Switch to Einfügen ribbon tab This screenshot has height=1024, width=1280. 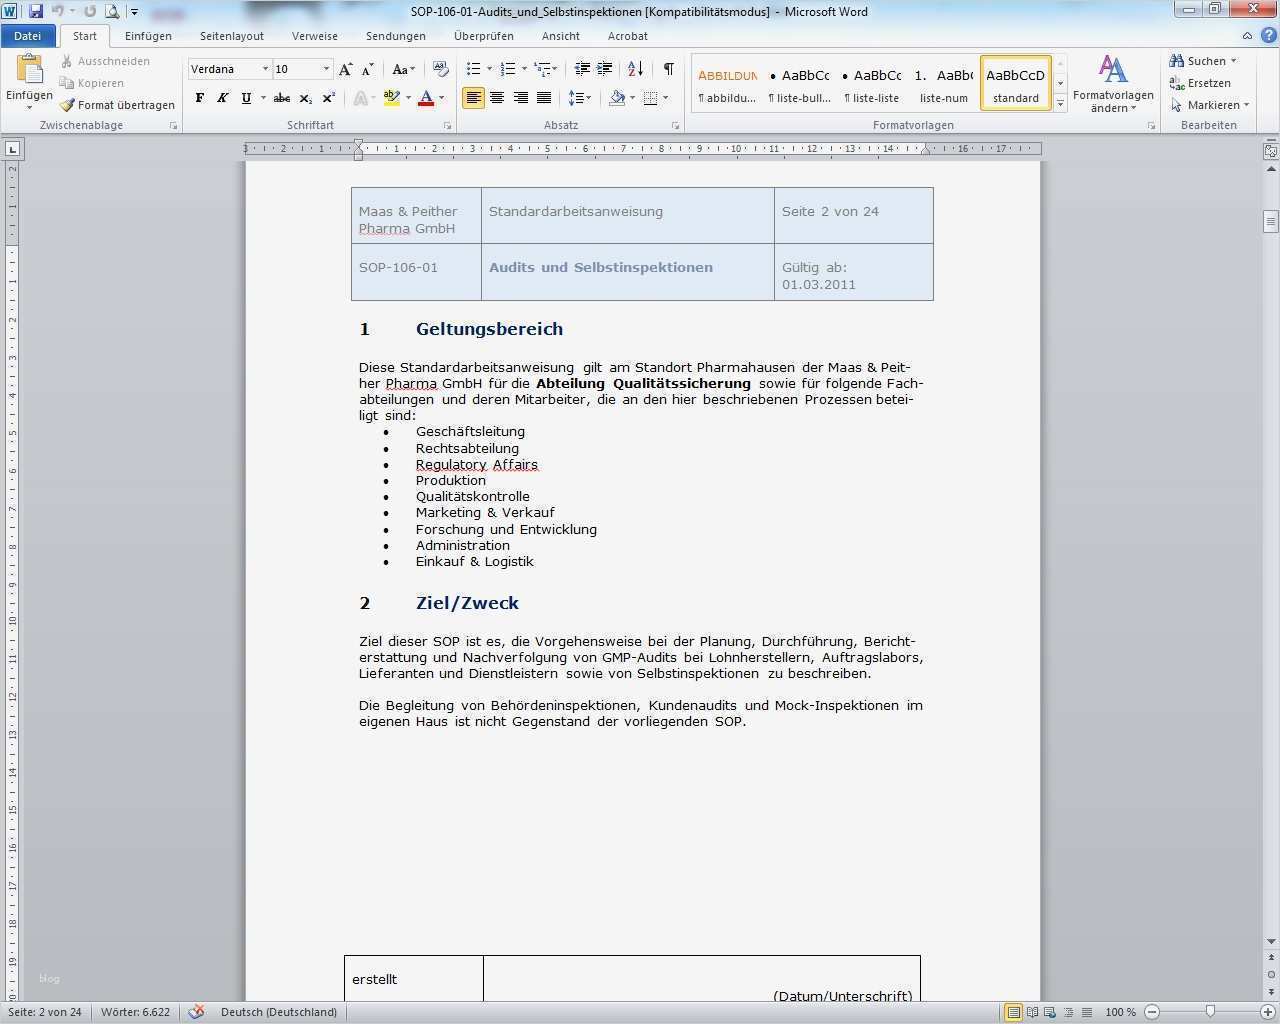148,36
